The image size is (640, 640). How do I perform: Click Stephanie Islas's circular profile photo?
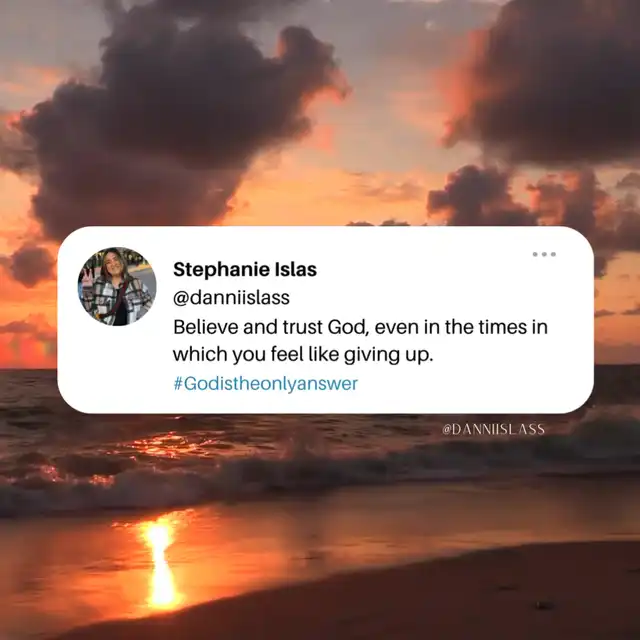[x=117, y=286]
